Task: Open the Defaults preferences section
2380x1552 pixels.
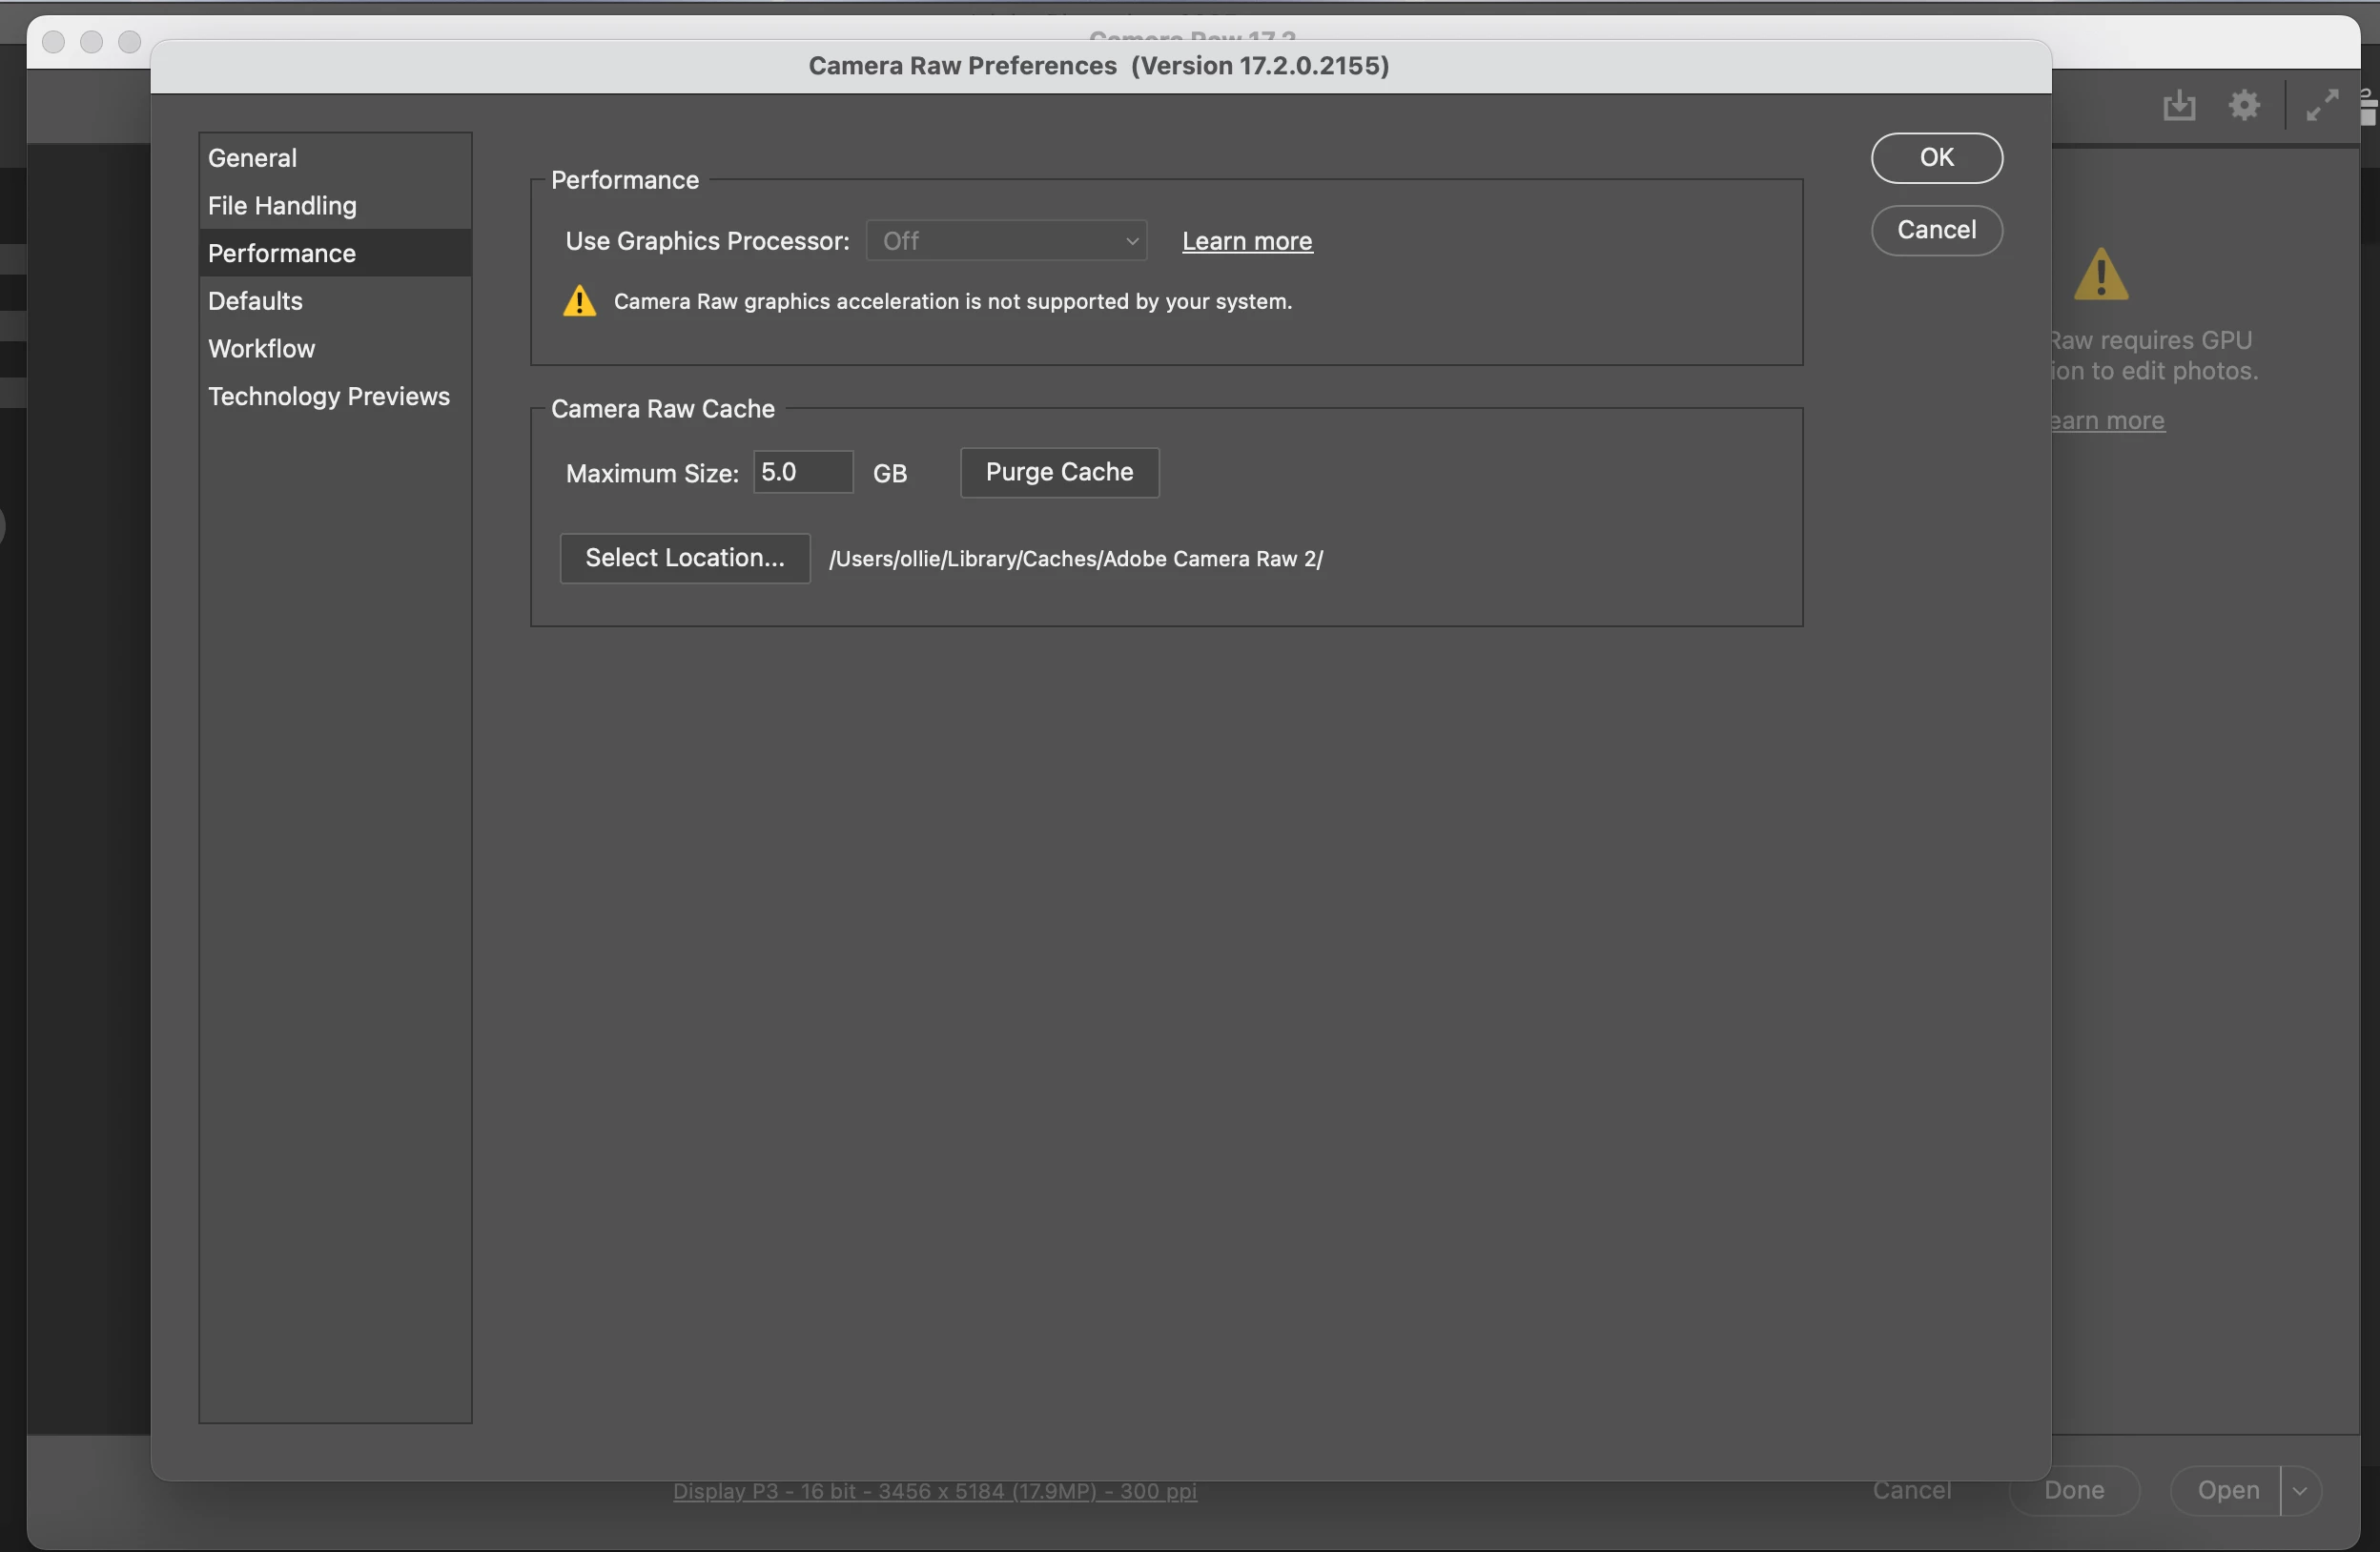Action: (x=255, y=301)
